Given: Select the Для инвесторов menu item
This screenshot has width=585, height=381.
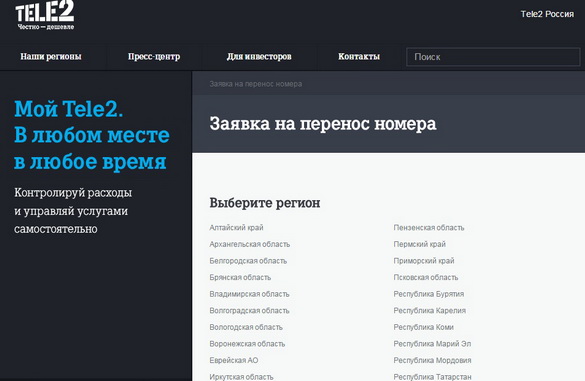Looking at the screenshot, I should tap(259, 56).
